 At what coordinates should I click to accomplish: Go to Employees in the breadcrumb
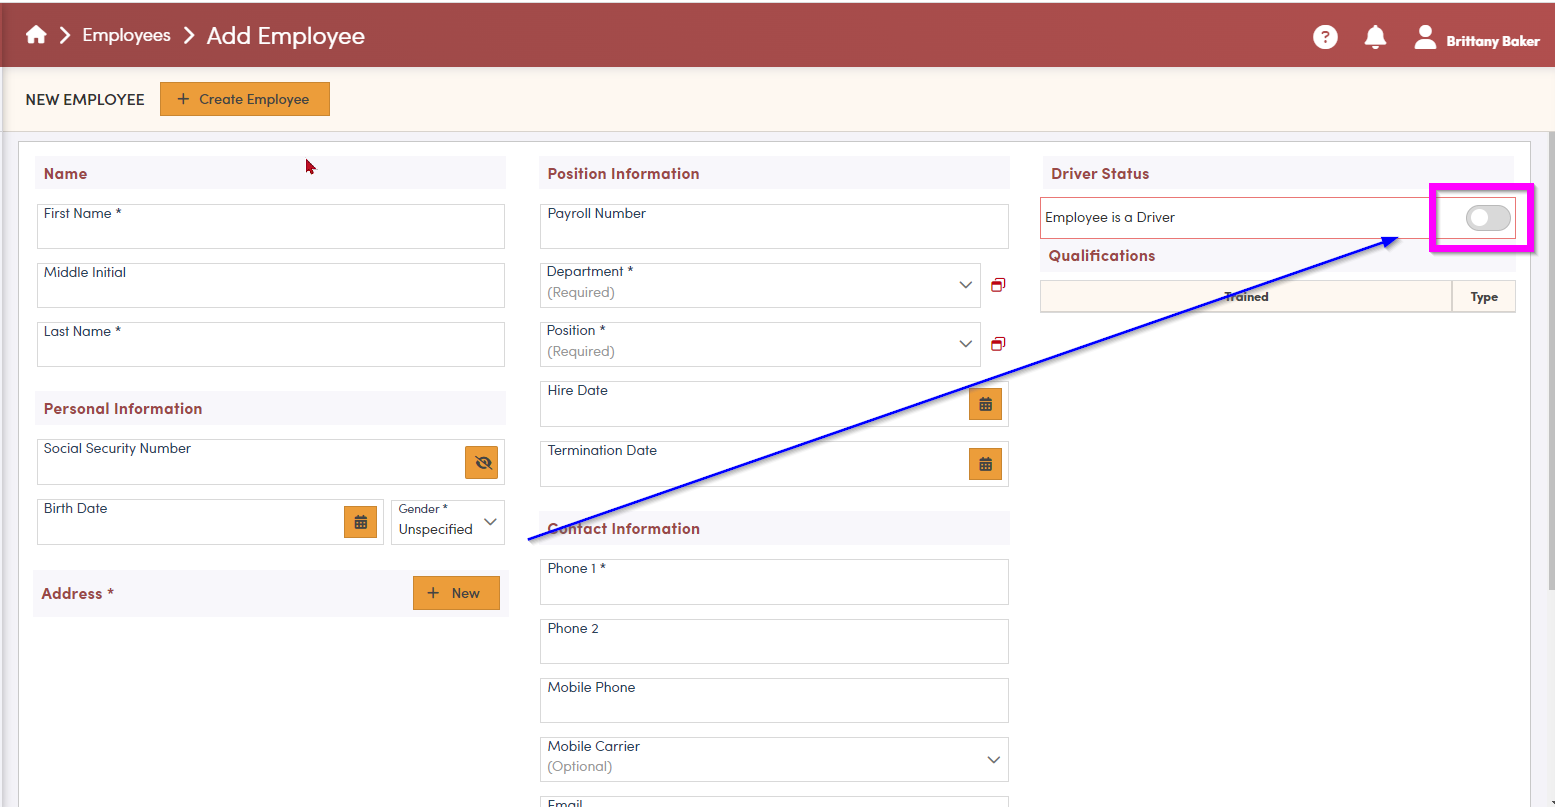126,36
